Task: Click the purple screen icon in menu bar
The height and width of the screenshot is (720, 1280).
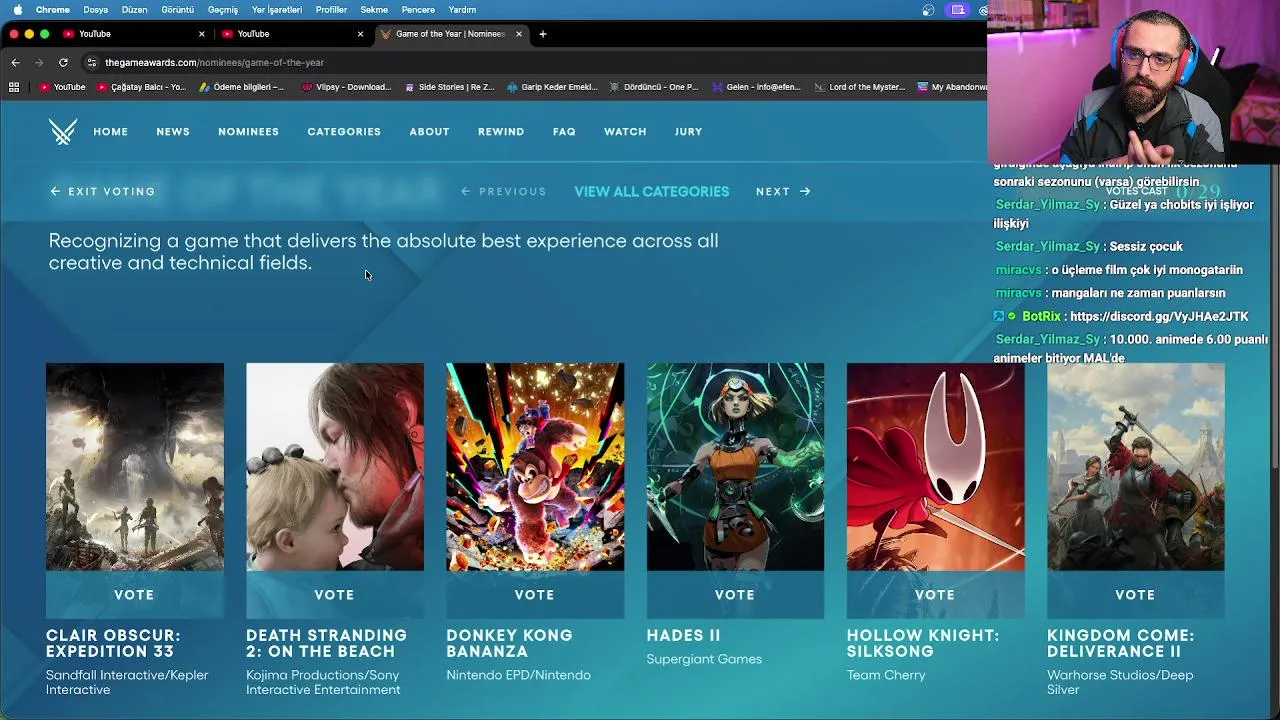Action: click(x=958, y=10)
